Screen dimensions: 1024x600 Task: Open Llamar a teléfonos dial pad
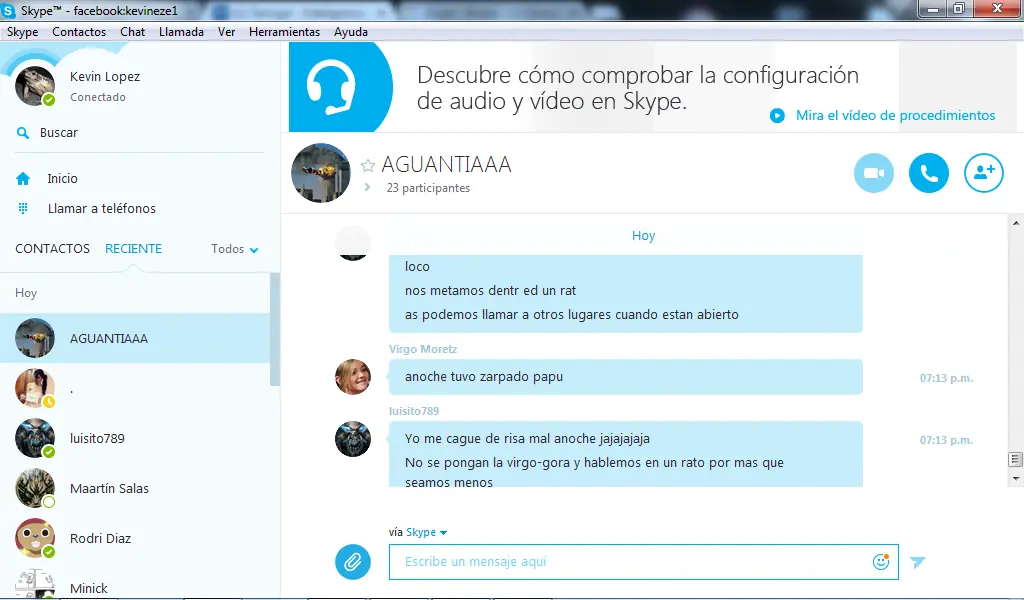101,208
